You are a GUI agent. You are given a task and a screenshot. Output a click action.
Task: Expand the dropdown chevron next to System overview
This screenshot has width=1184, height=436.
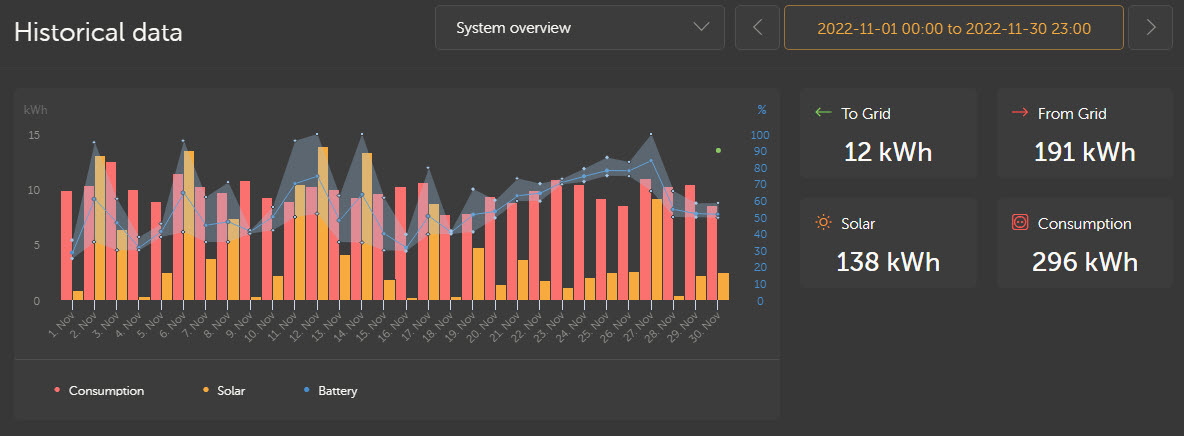(701, 28)
